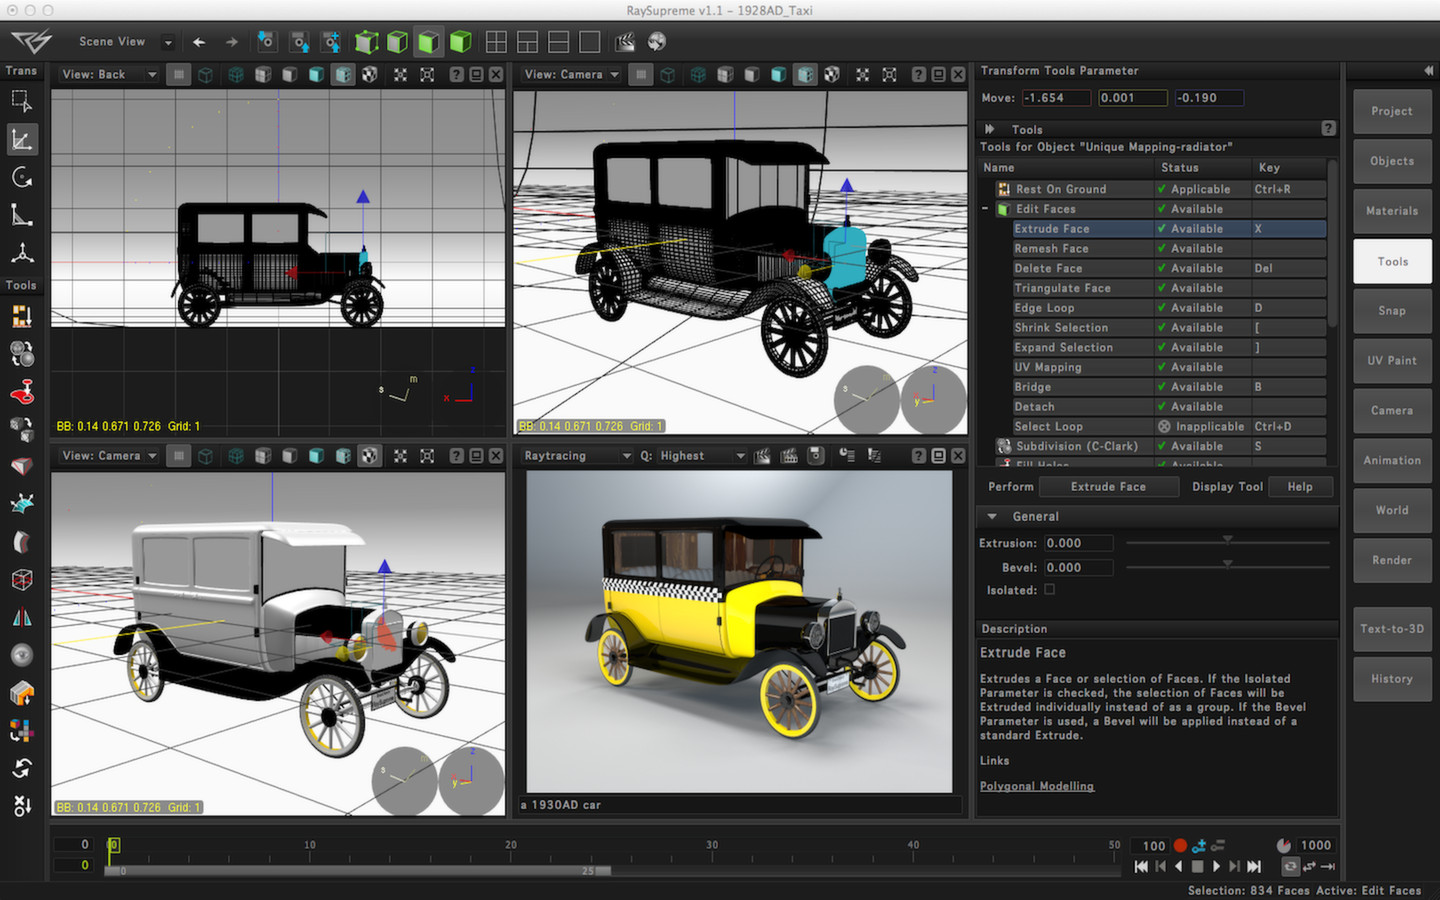Screen dimensions: 1440x900
Task: Click the render movie clapperboard icon
Action: pyautogui.click(x=625, y=41)
